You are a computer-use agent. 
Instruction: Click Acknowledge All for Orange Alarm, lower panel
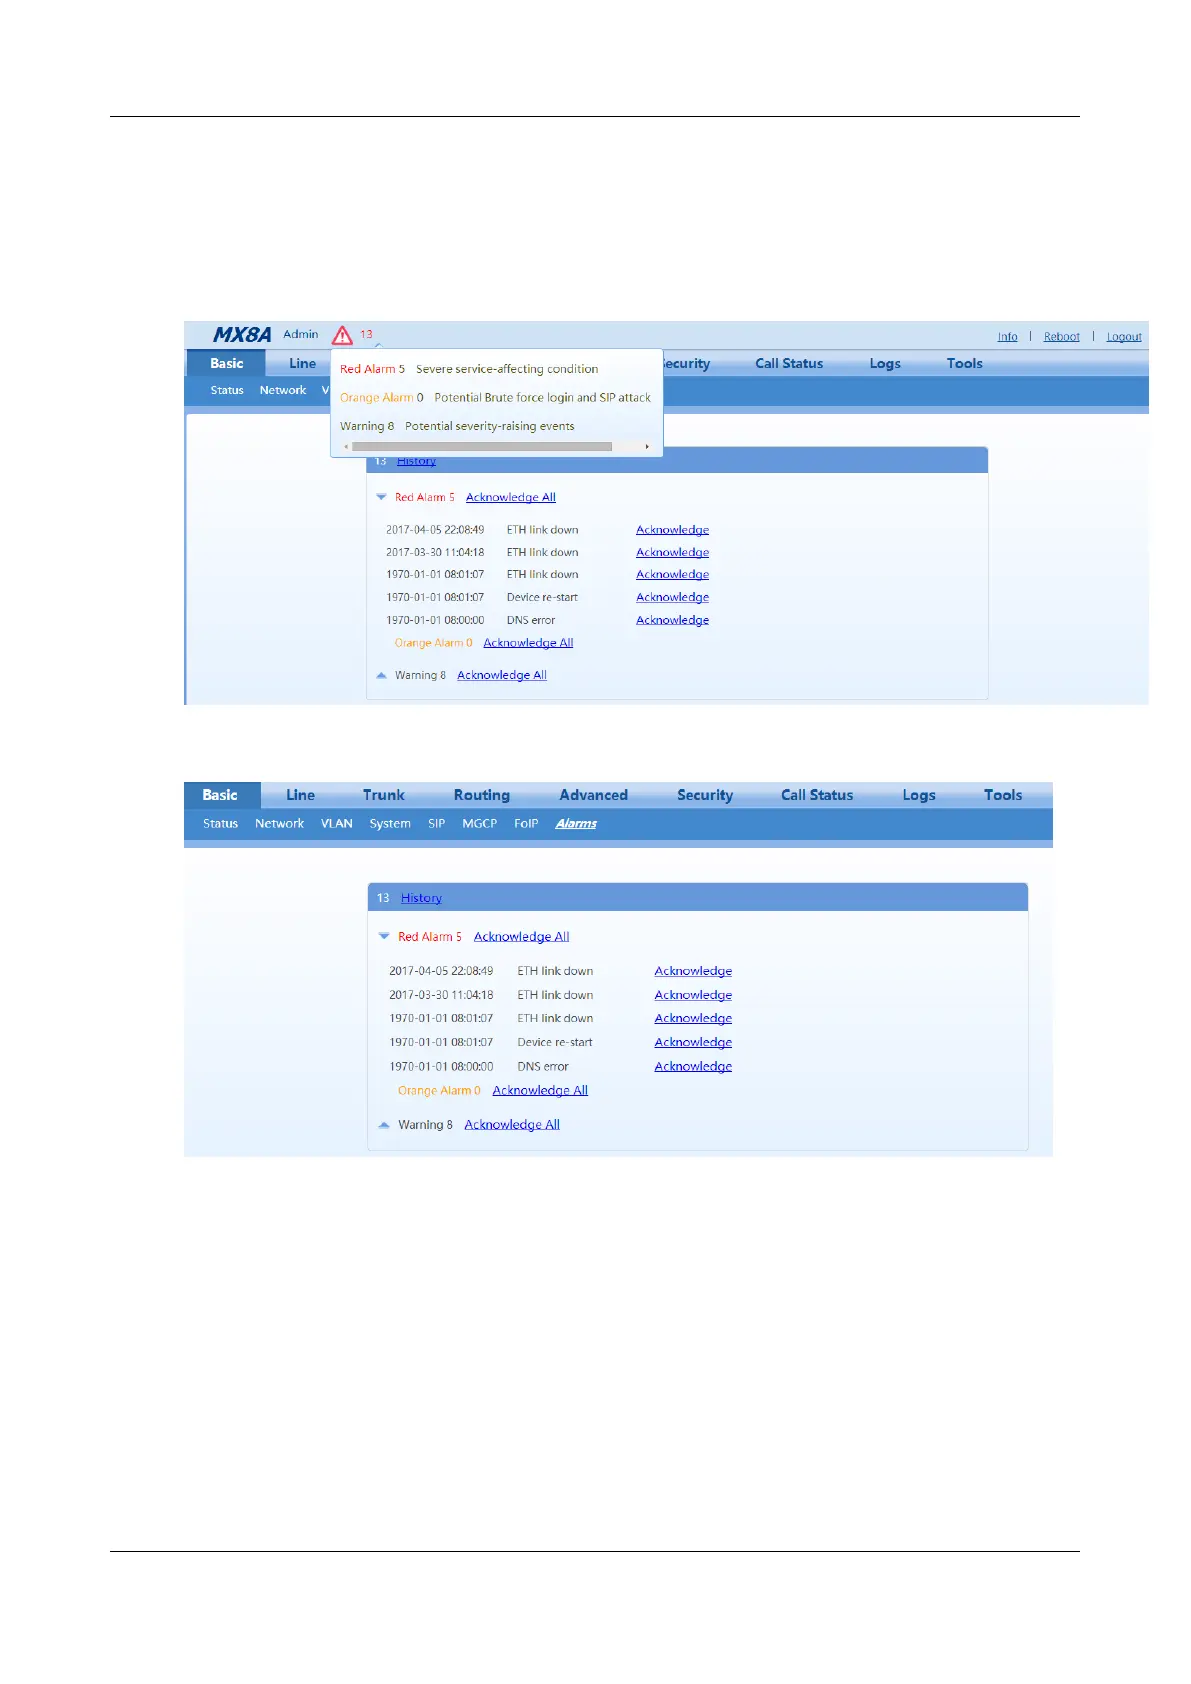pyautogui.click(x=540, y=1091)
